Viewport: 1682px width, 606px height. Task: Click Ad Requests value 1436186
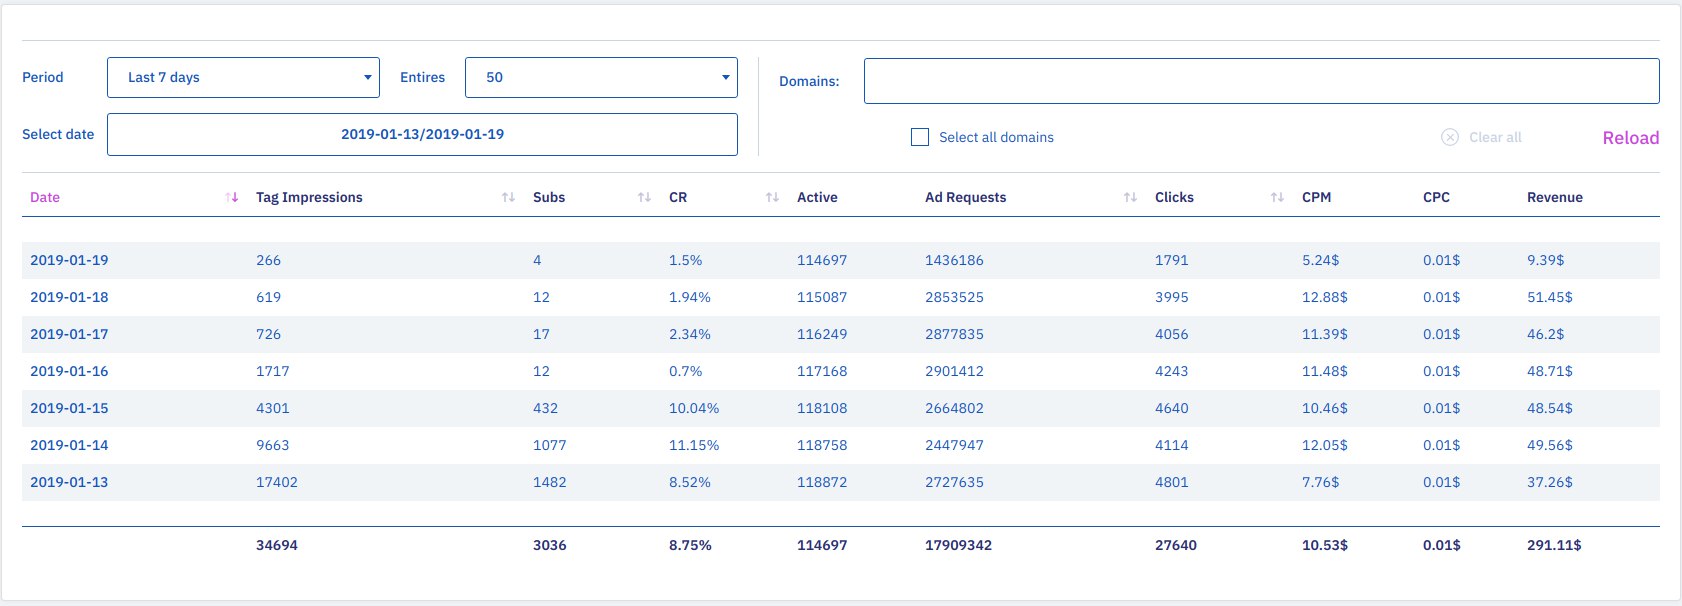tap(954, 260)
